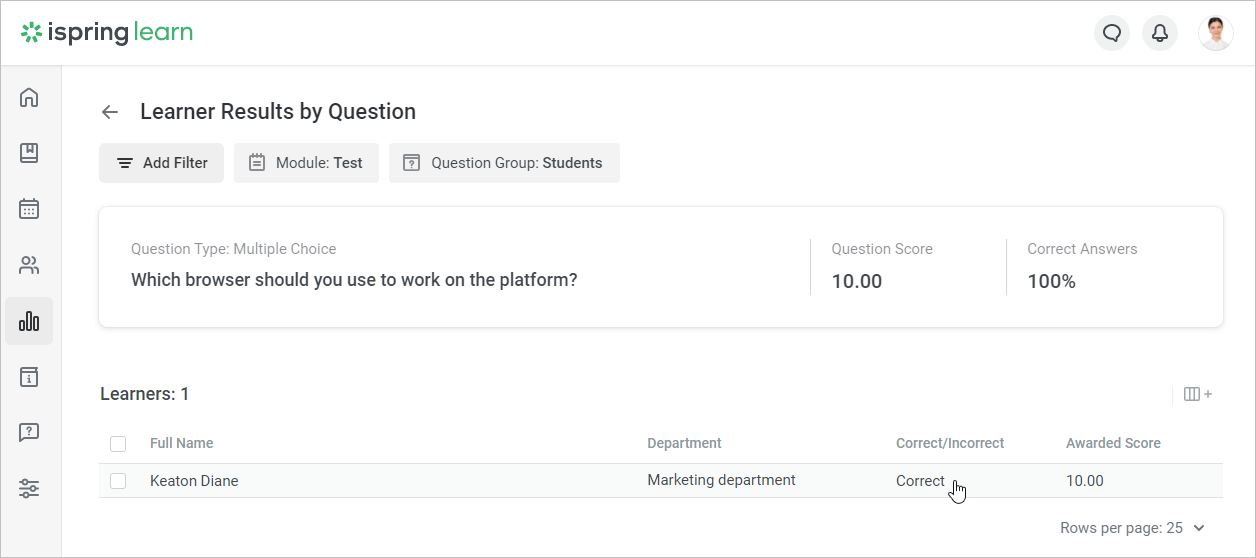Image resolution: width=1256 pixels, height=558 pixels.
Task: Open the Learning Content book icon
Action: tap(29, 153)
